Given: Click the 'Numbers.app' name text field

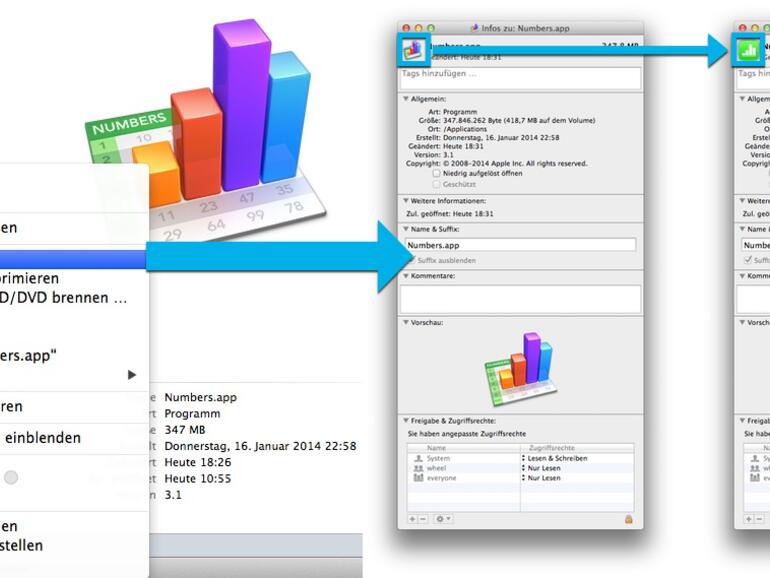Looking at the screenshot, I should (x=521, y=245).
